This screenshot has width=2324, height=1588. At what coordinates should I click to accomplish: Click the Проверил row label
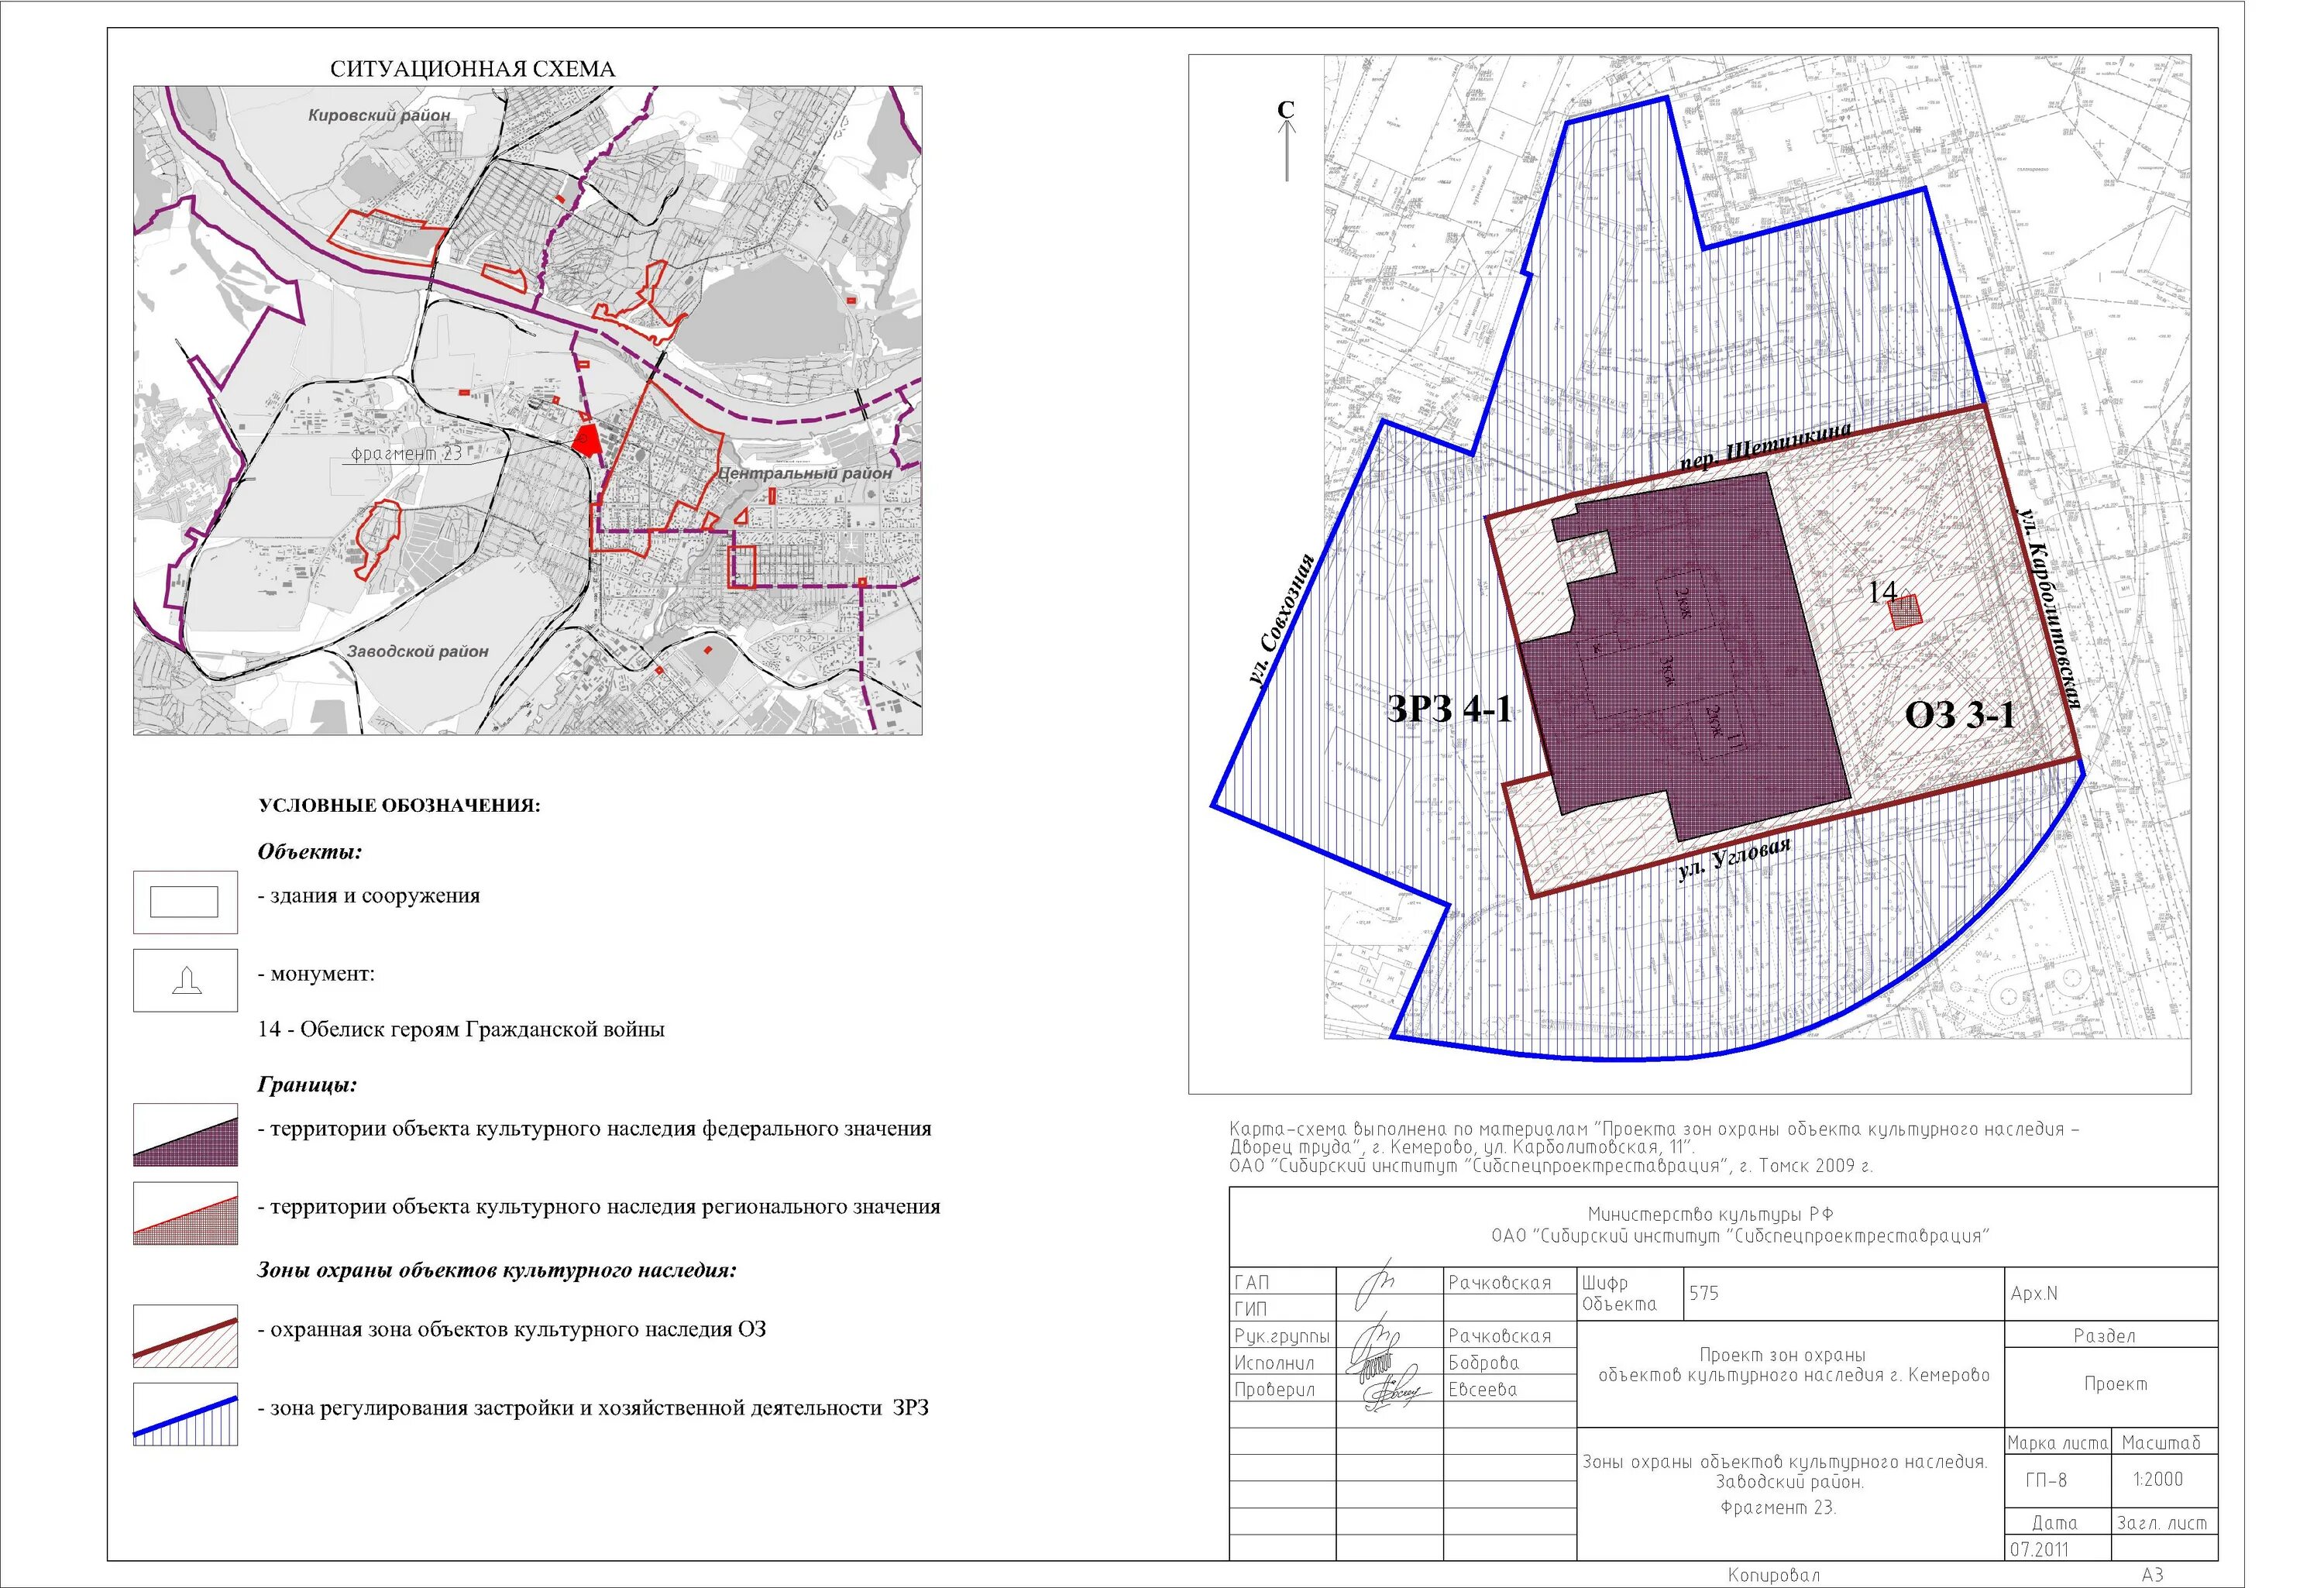pyautogui.click(x=1274, y=1390)
